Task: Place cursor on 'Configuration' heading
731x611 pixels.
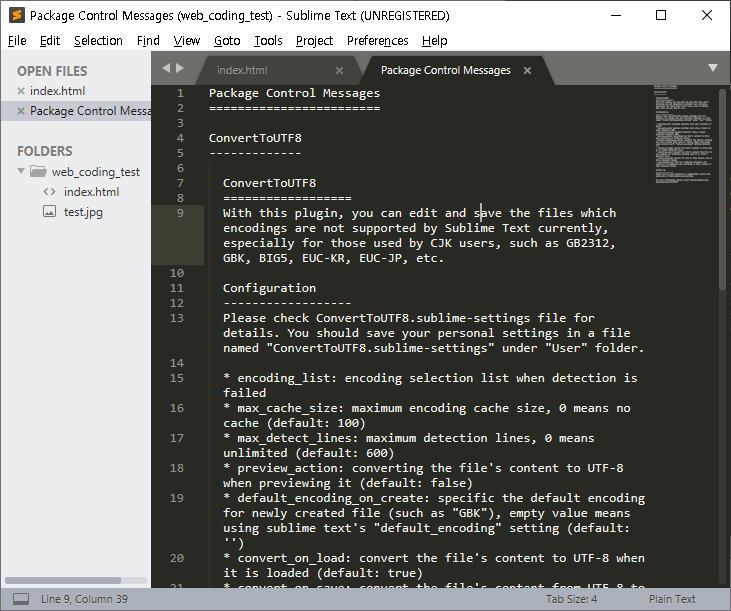Action: pyautogui.click(x=269, y=288)
